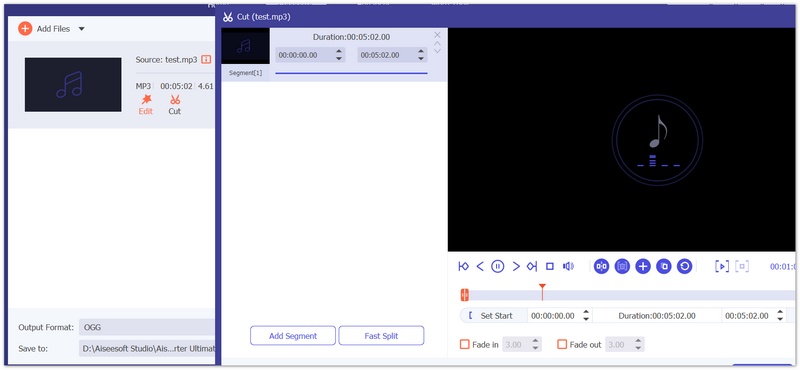Adjust the Fade in duration stepper

535,344
